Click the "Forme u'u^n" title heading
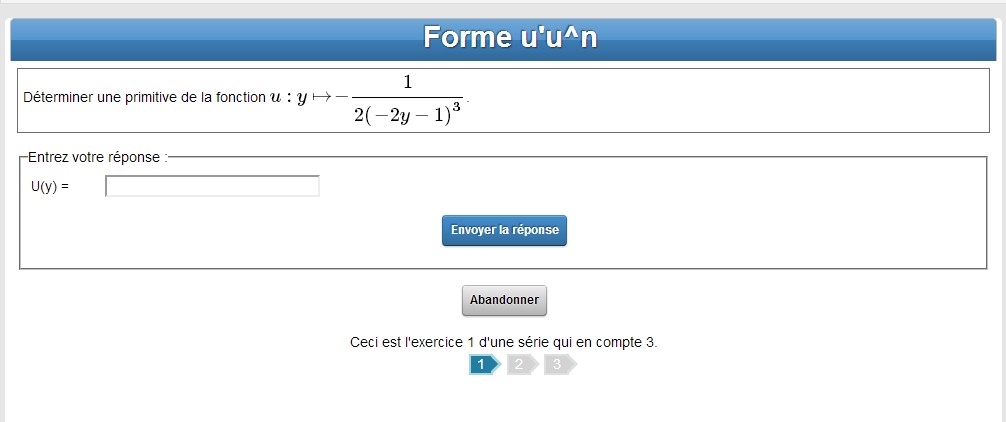 [x=510, y=37]
